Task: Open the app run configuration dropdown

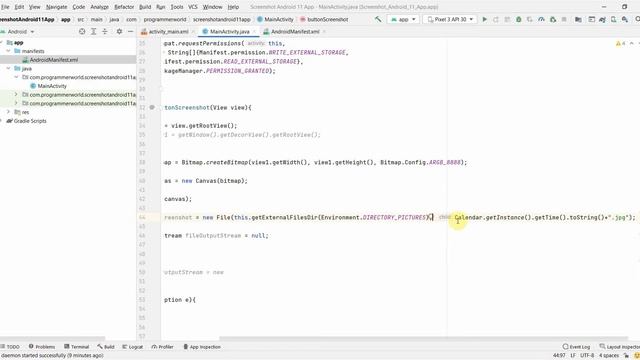Action: tap(403, 19)
